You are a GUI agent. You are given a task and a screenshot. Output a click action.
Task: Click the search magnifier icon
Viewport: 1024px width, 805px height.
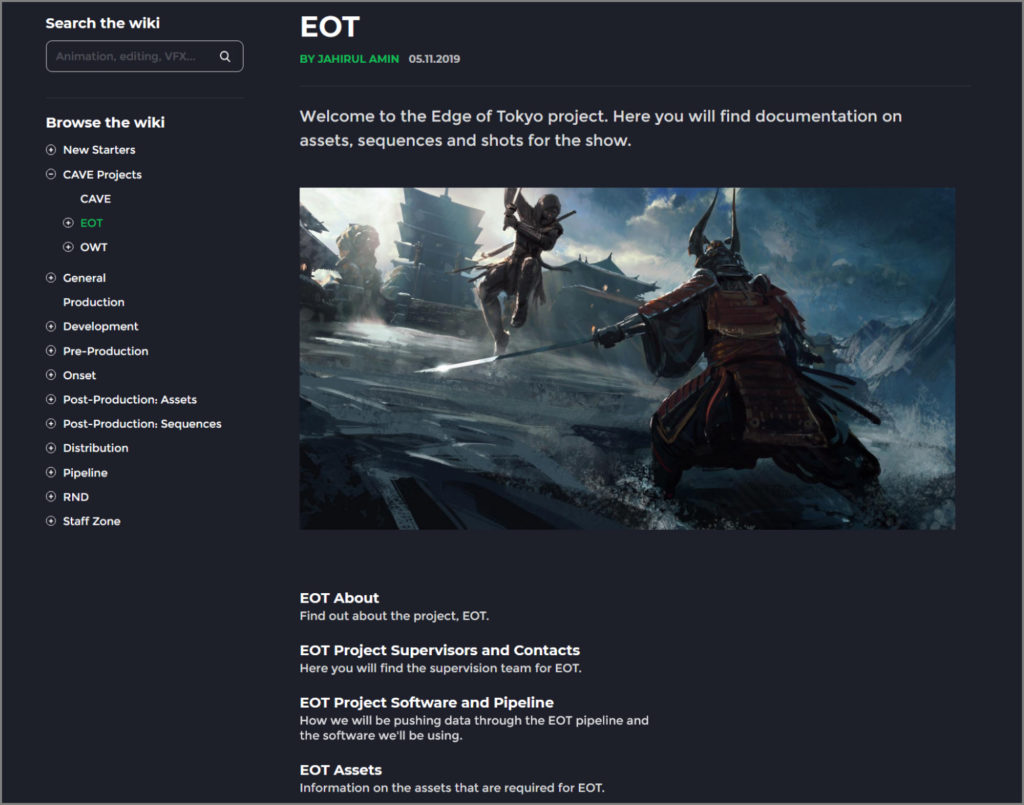(226, 56)
